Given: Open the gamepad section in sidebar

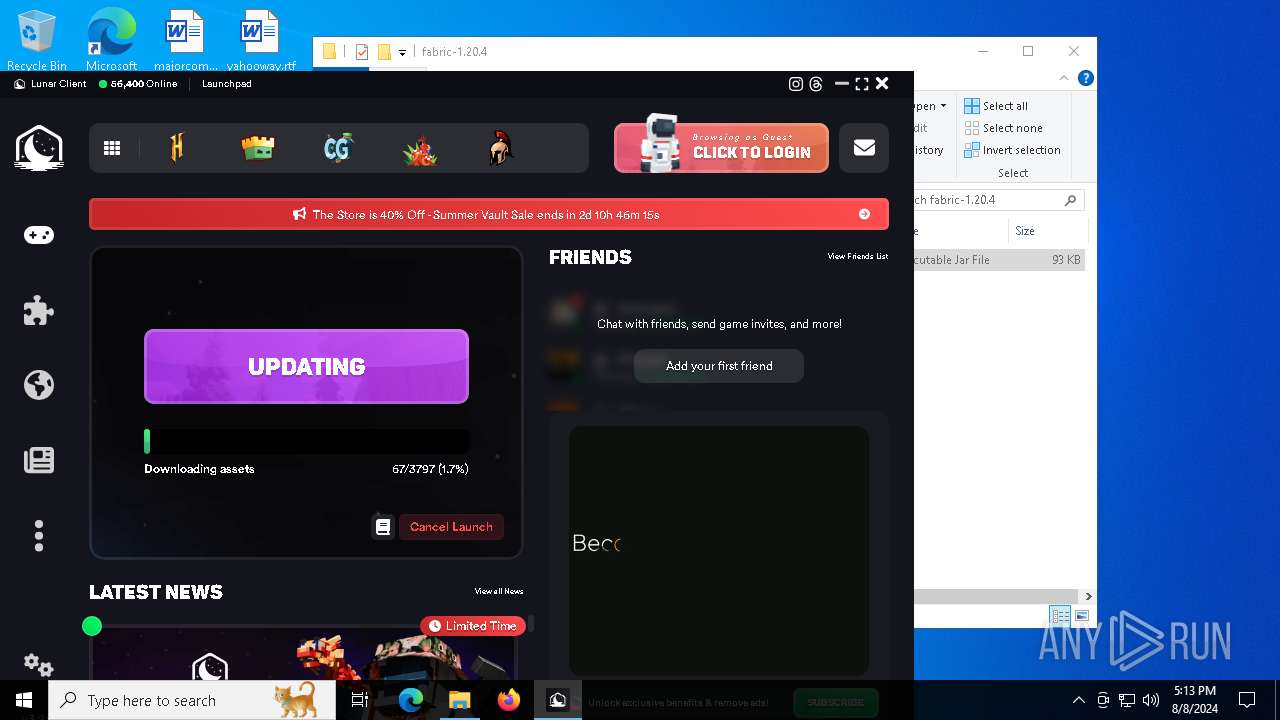Looking at the screenshot, I should point(39,235).
